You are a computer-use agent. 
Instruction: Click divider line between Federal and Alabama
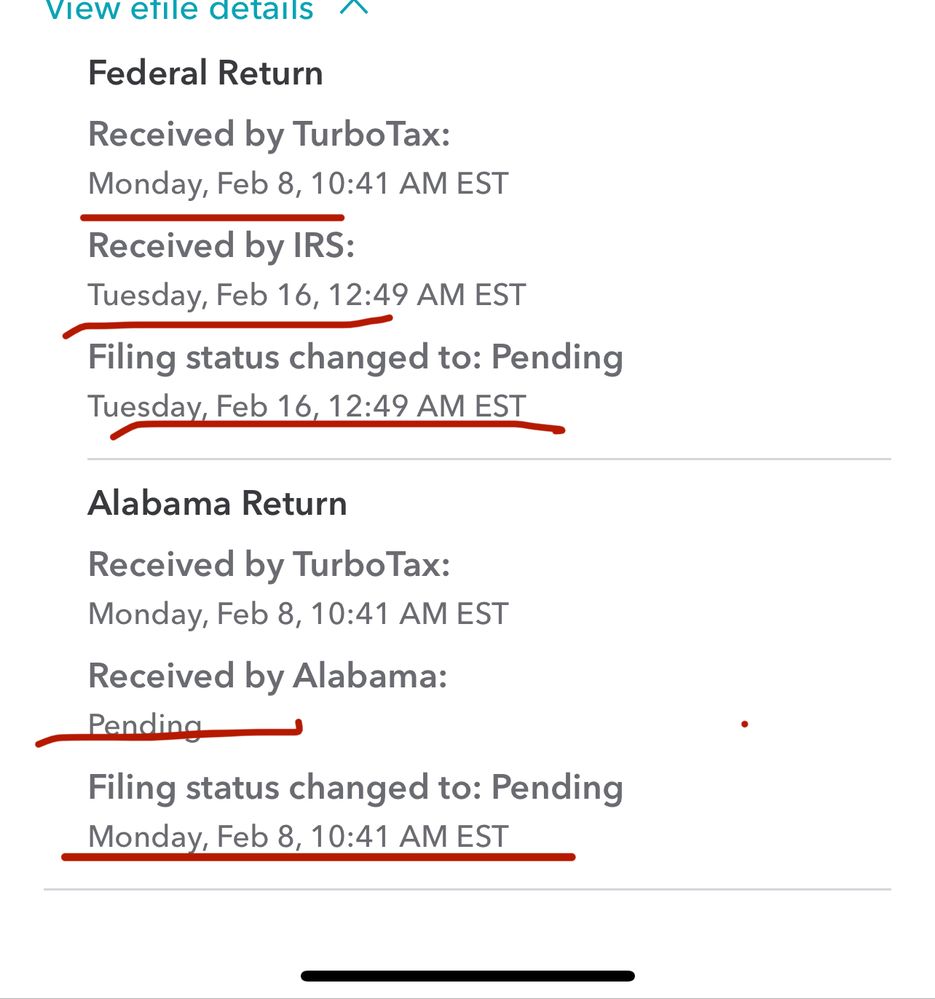click(x=489, y=458)
